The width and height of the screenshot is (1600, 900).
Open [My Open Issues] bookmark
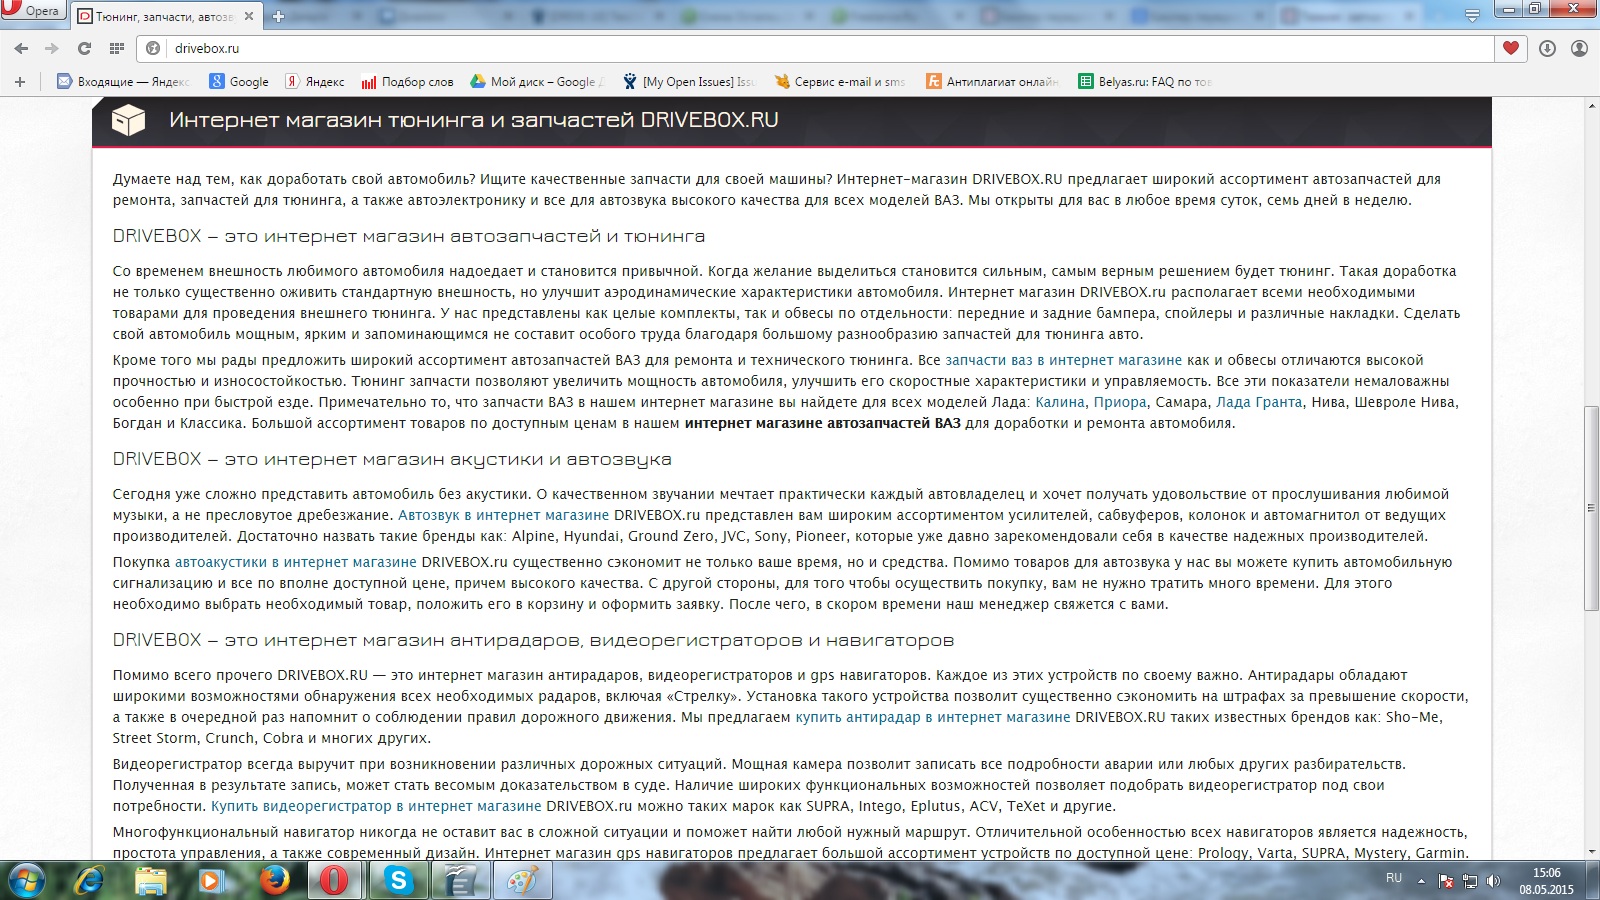688,82
